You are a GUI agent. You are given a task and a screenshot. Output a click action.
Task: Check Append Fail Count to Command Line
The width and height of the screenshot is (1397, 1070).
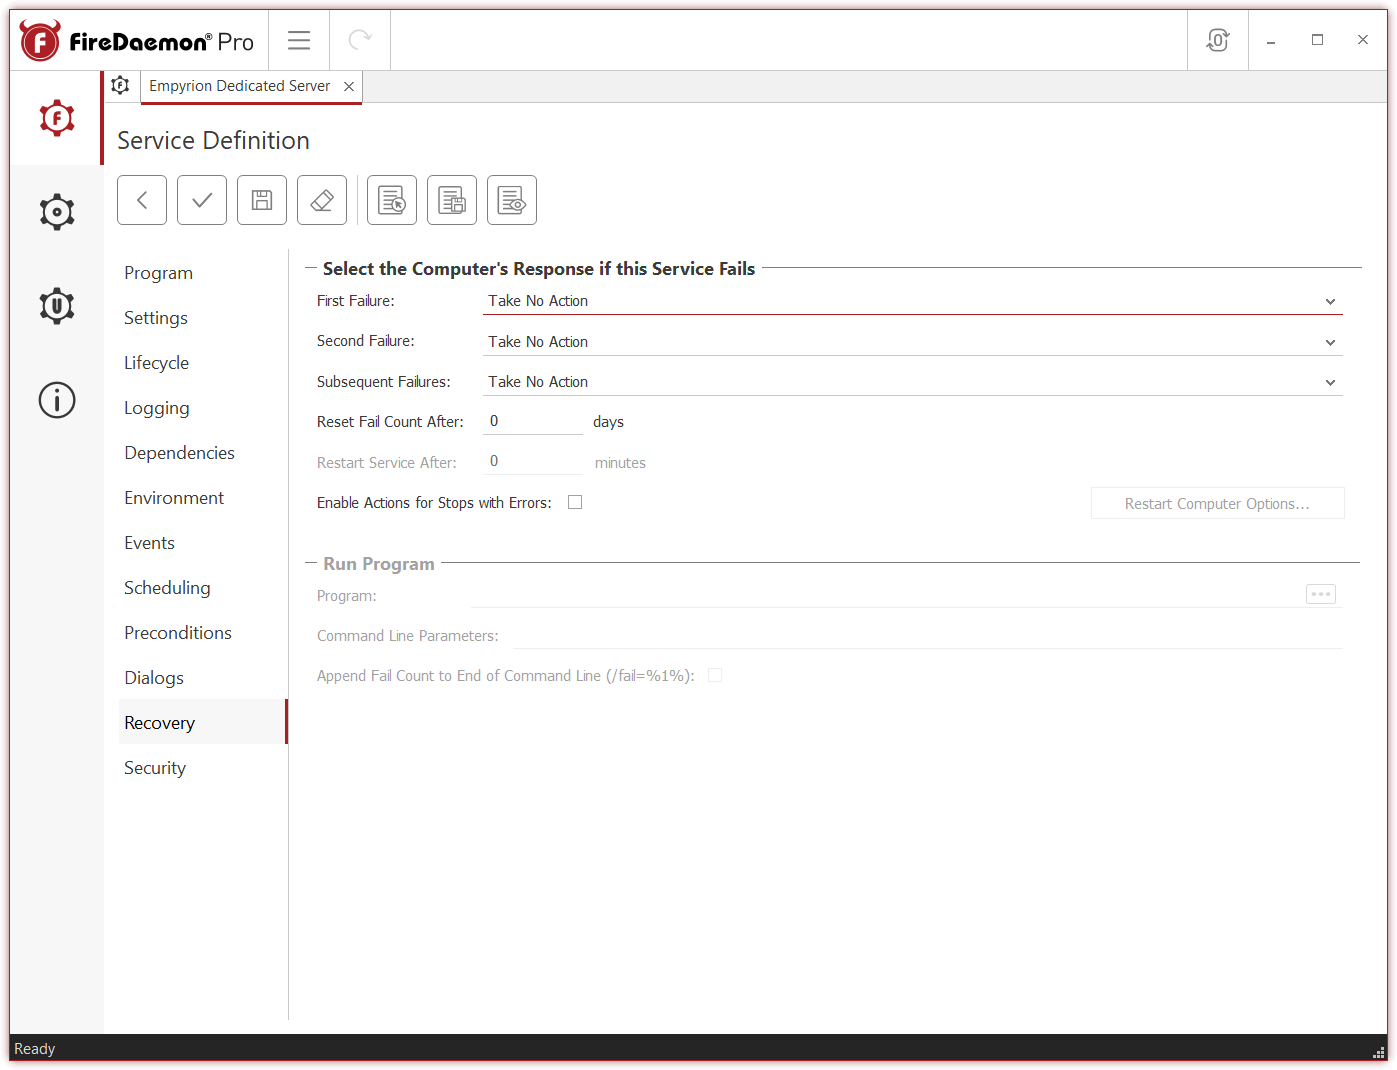[715, 675]
